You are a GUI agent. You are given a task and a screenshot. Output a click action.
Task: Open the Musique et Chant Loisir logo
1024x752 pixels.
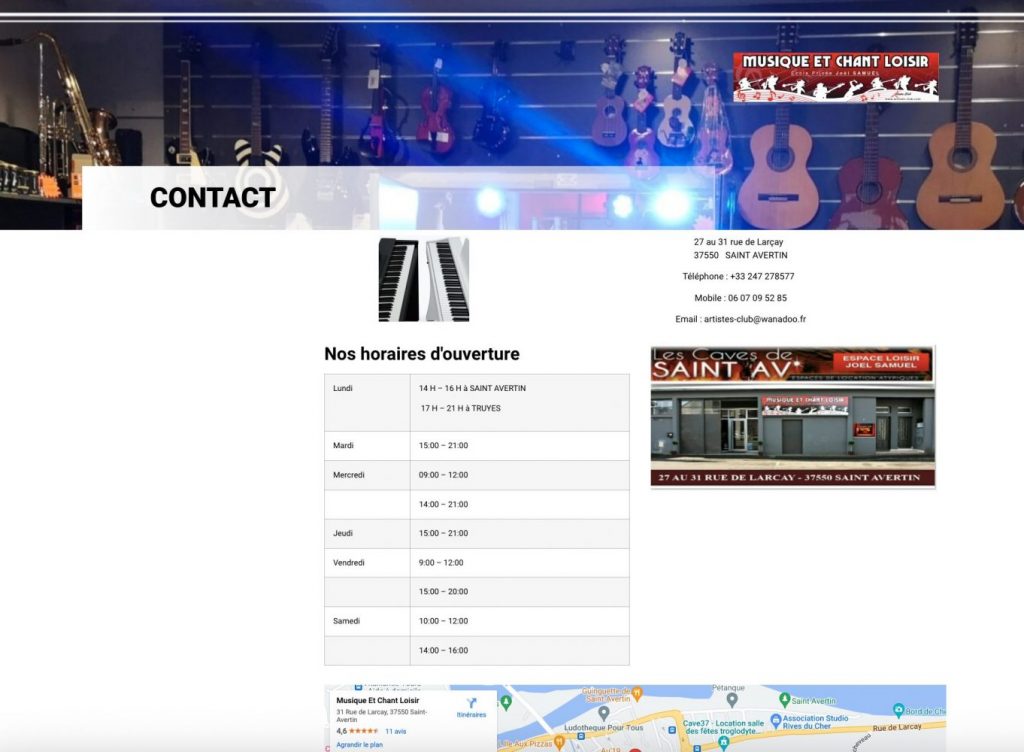point(835,77)
